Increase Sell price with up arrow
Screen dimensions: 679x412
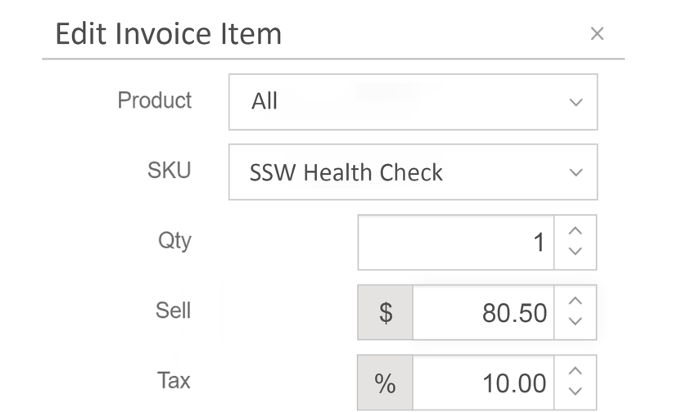pyautogui.click(x=574, y=304)
